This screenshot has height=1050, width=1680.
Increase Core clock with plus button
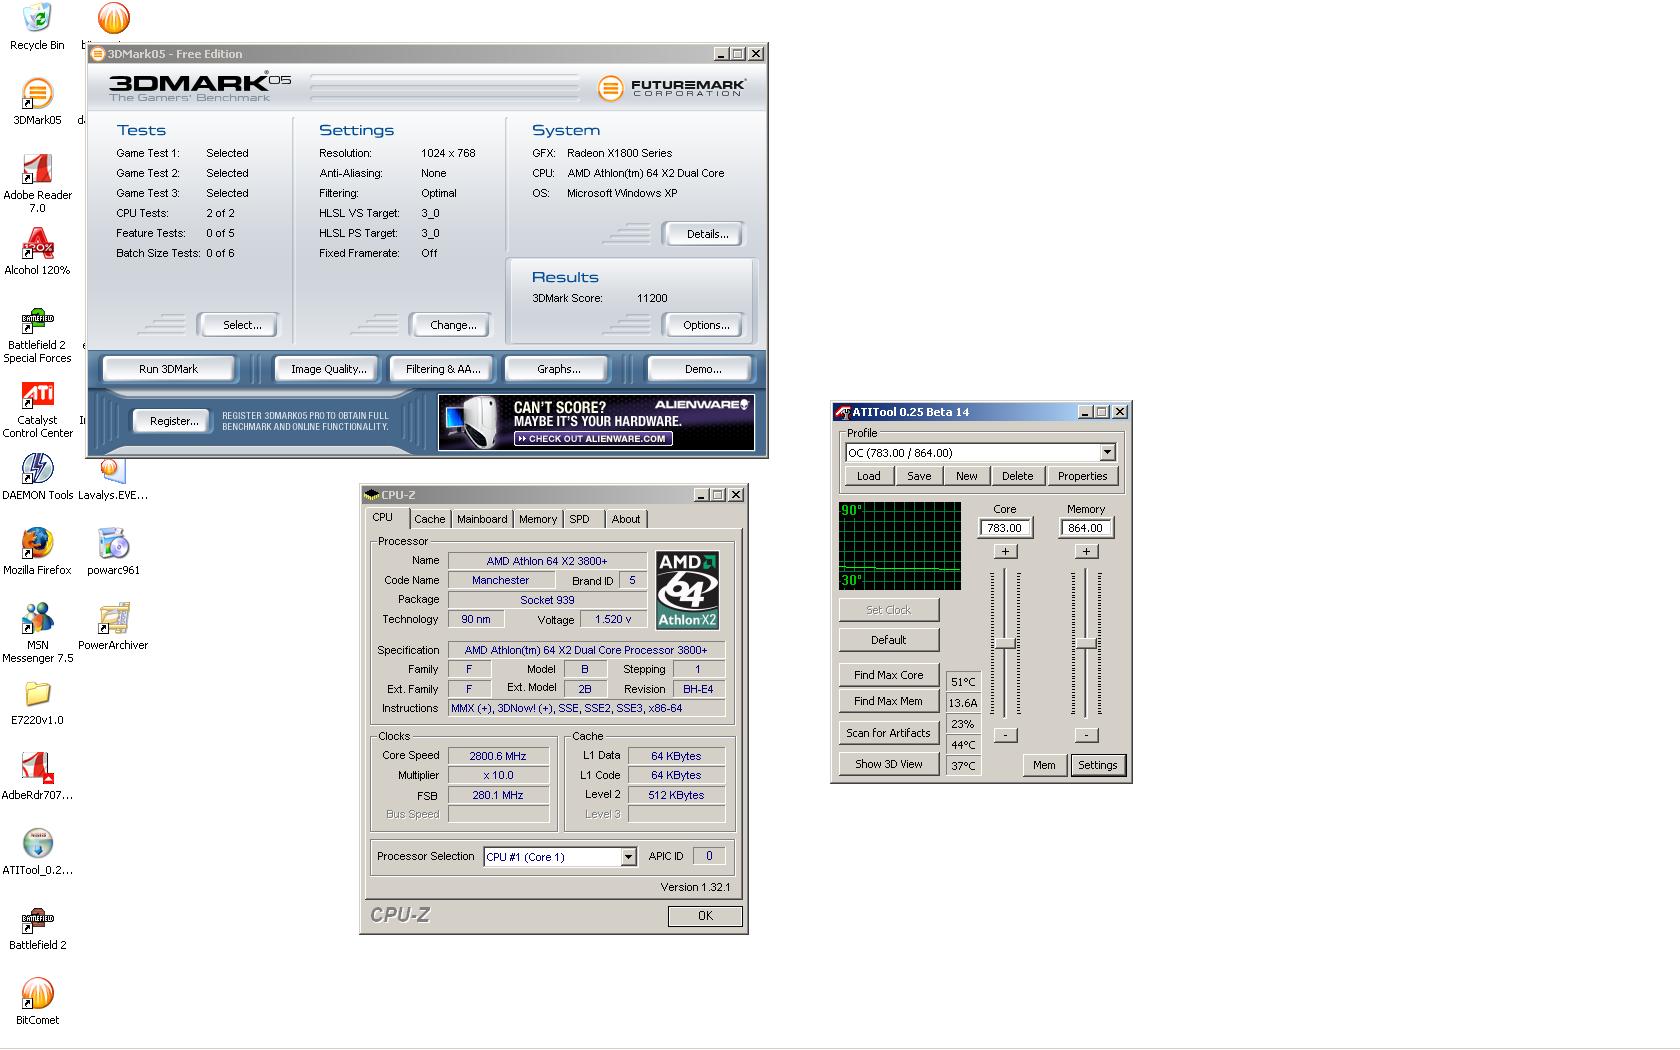1005,551
